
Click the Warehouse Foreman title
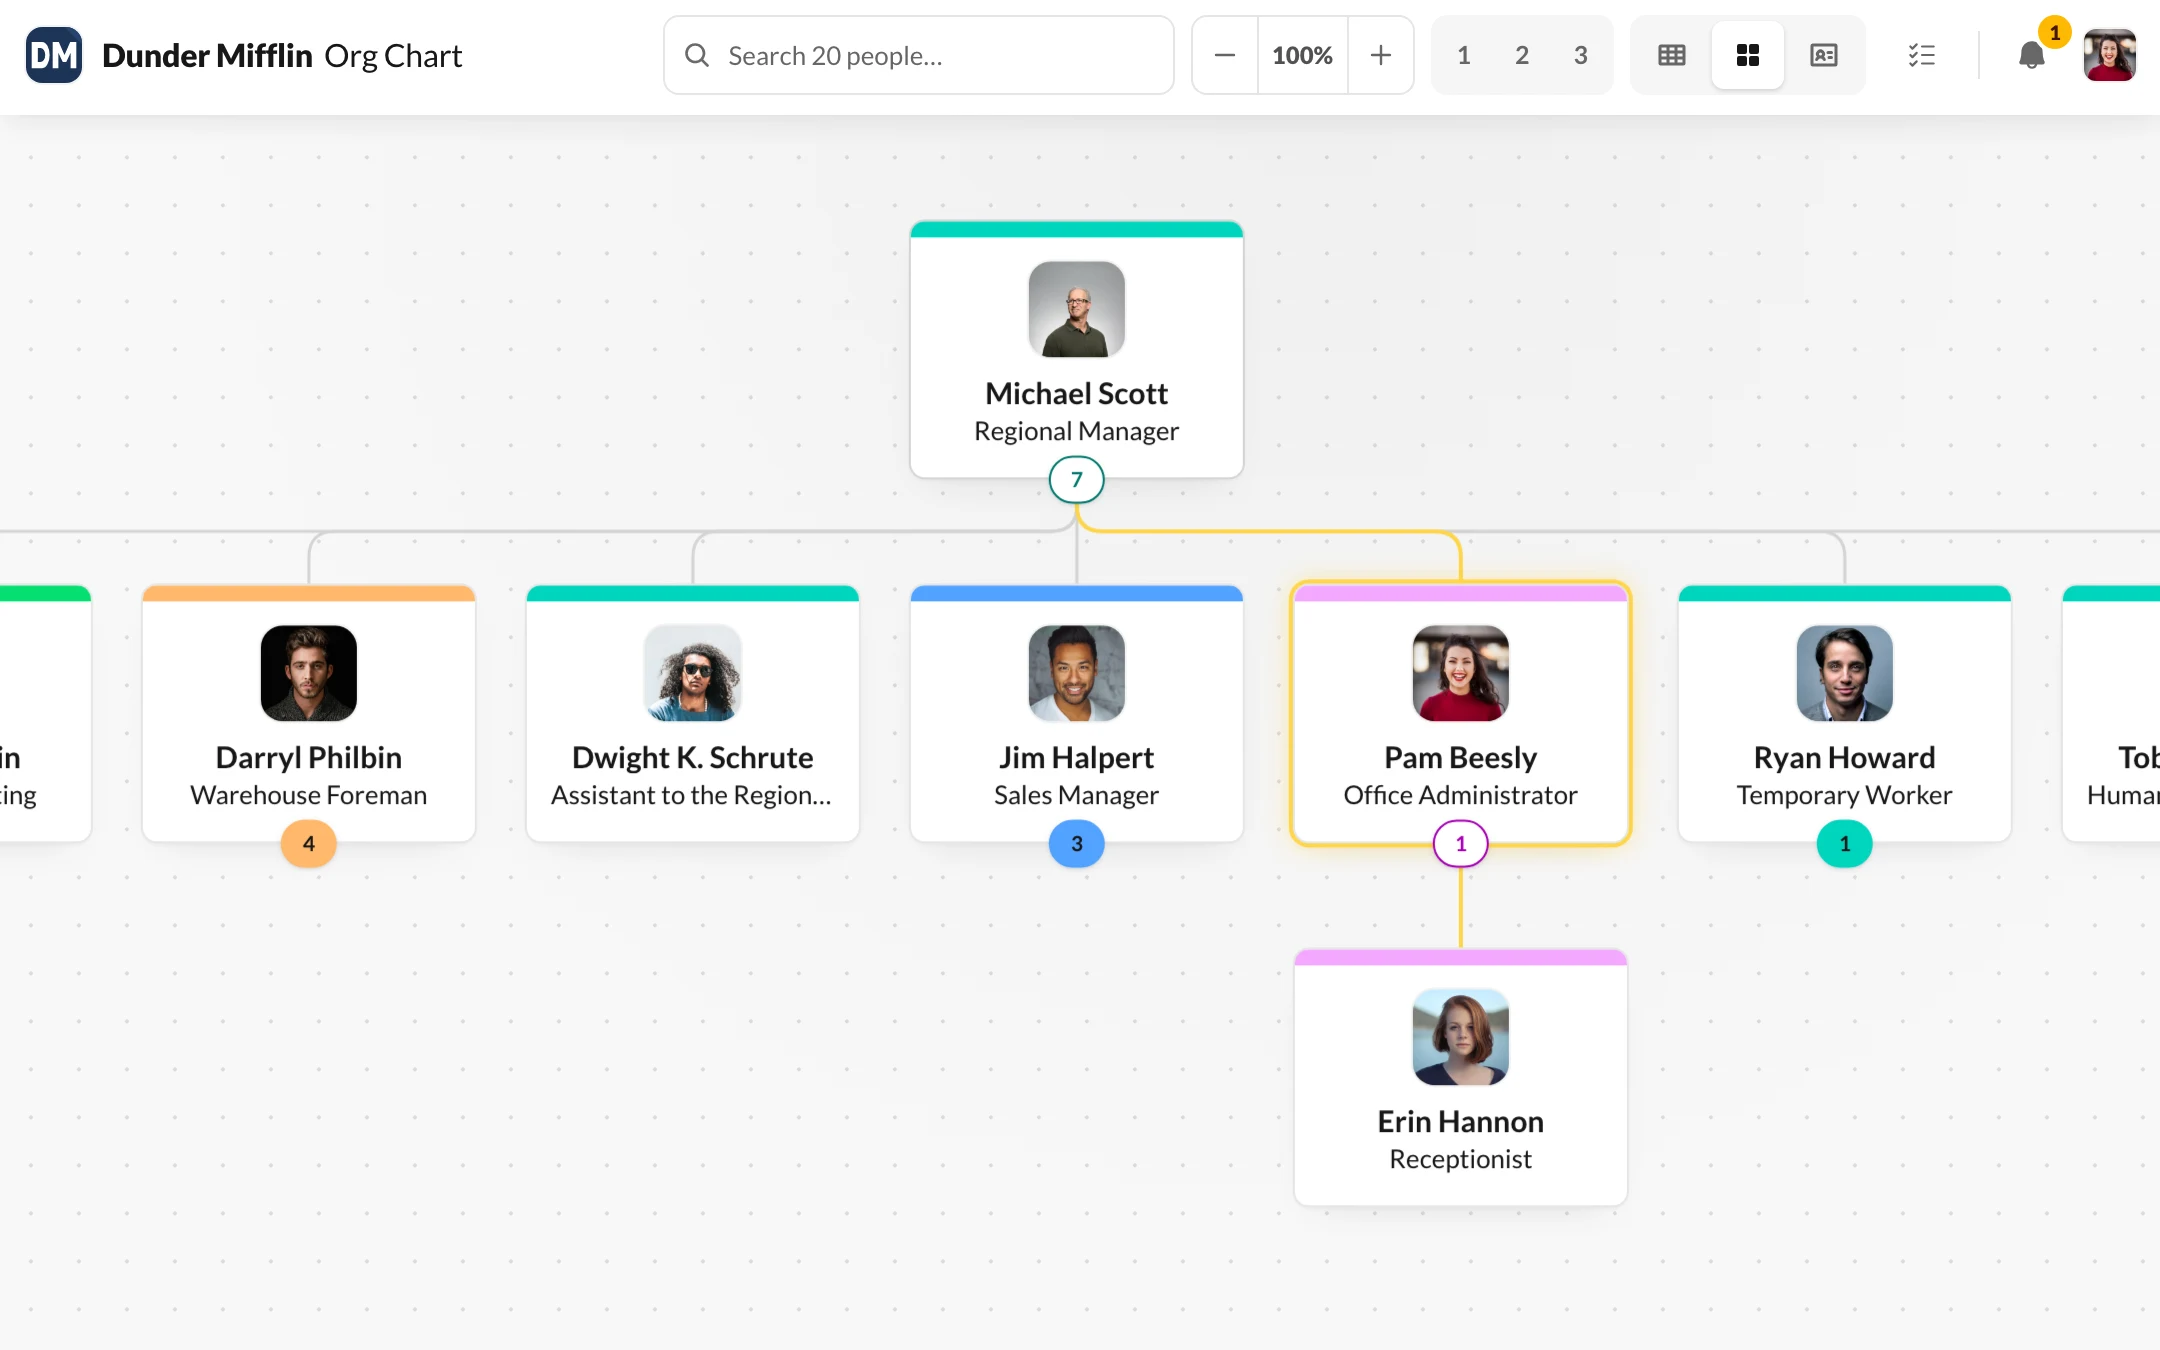309,795
